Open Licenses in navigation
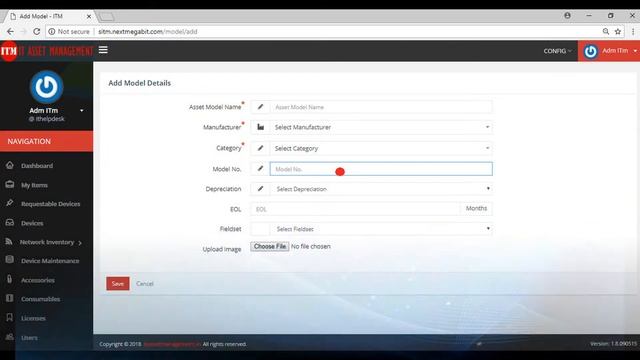The image size is (640, 360). click(x=33, y=318)
